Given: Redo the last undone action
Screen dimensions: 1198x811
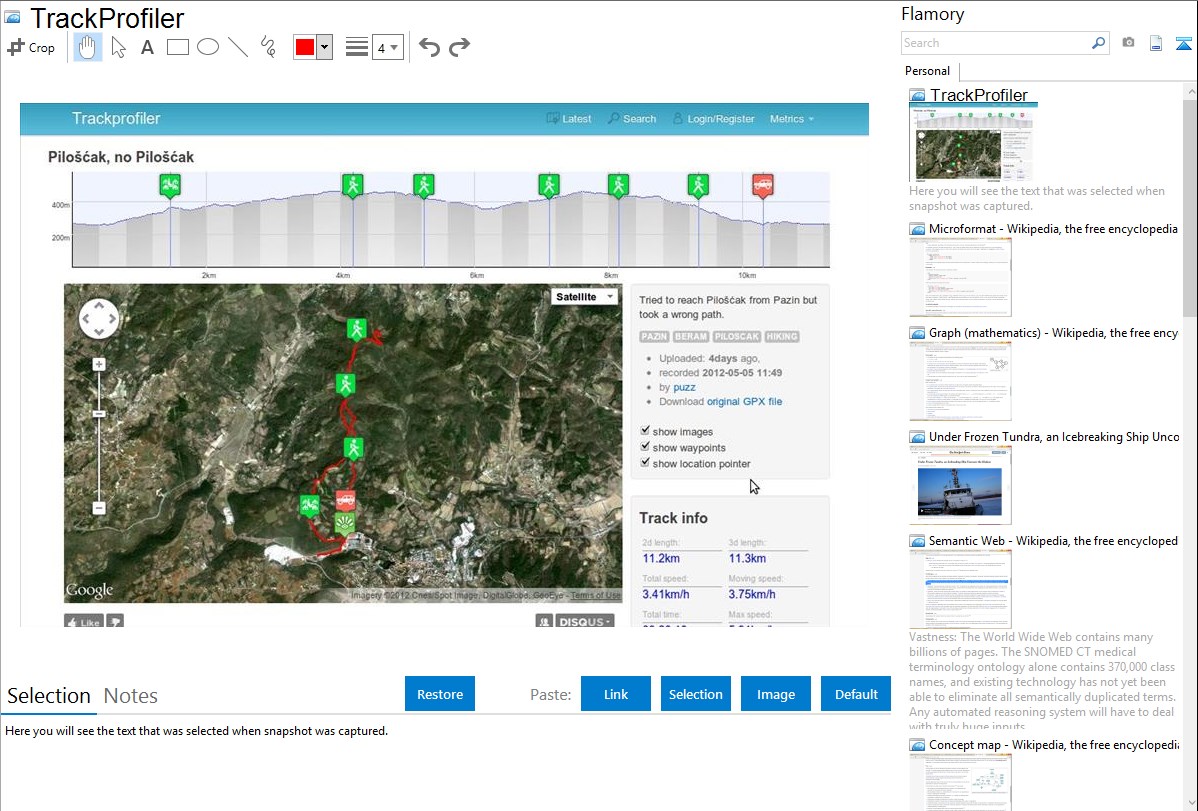Looking at the screenshot, I should 459,47.
